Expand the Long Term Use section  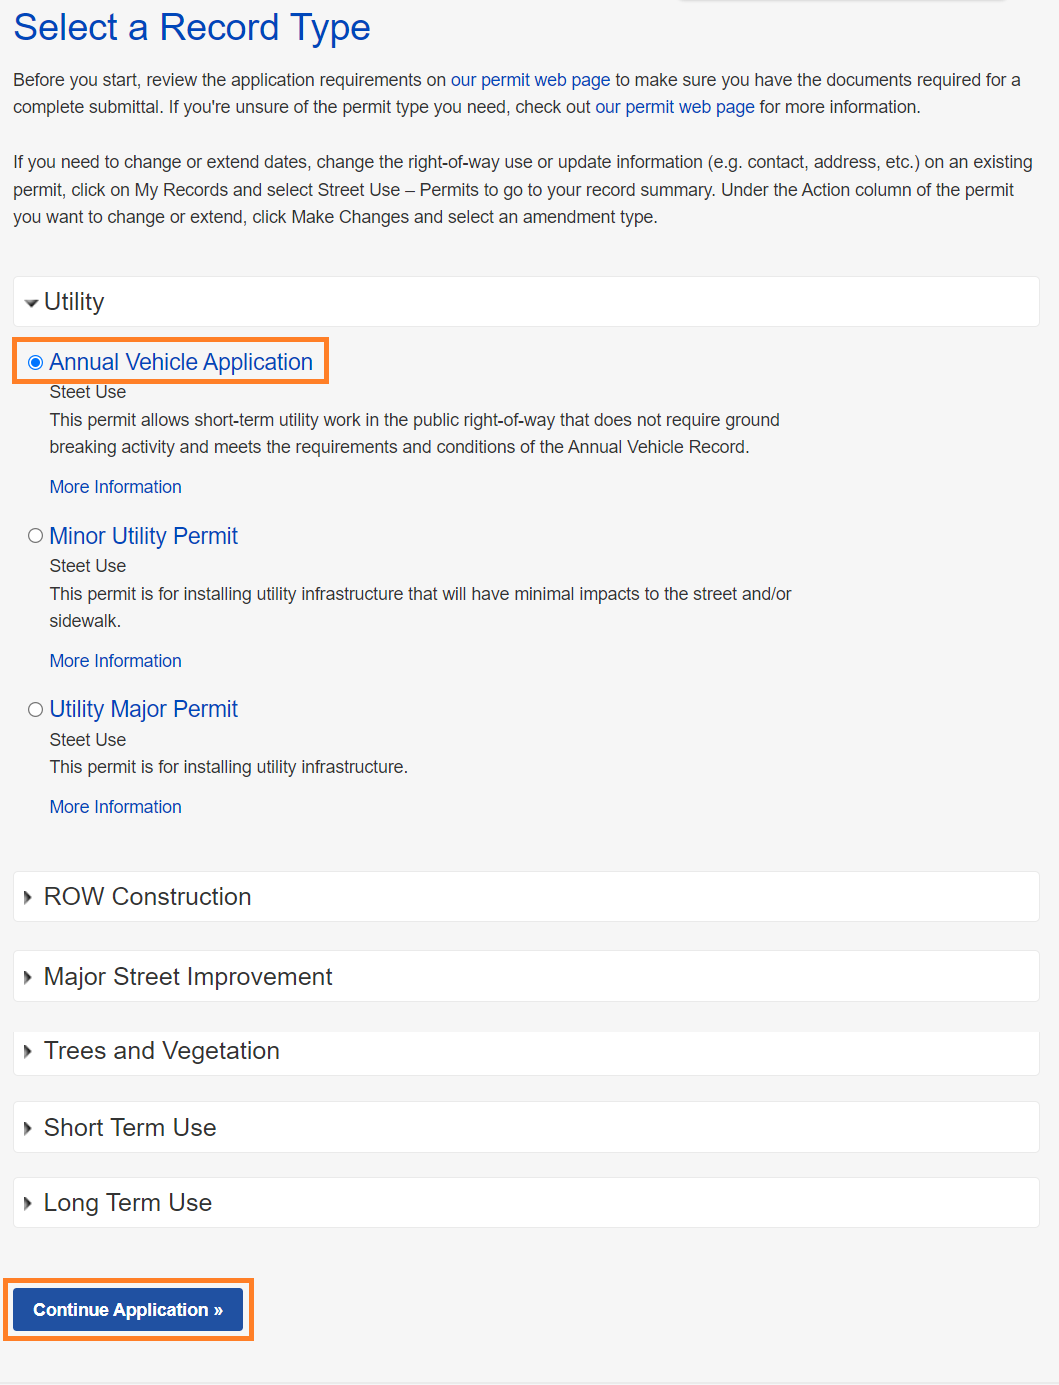(128, 1203)
